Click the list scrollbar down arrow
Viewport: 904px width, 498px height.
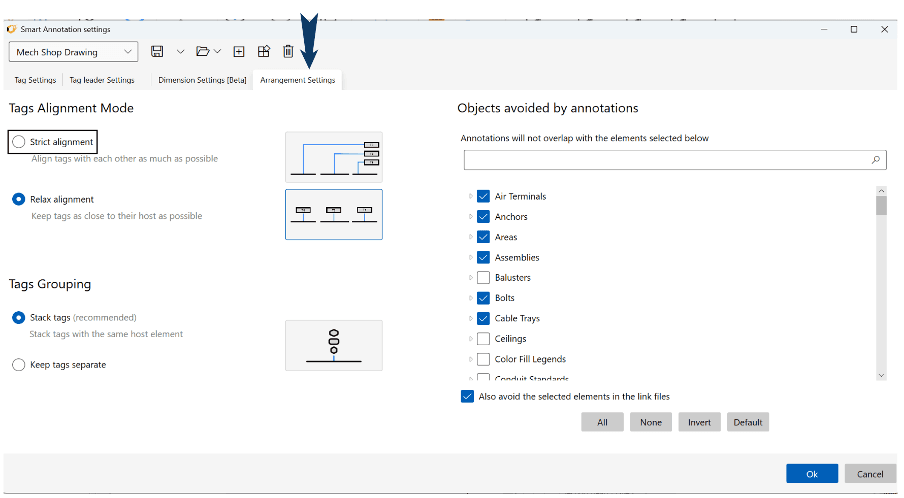click(x=881, y=375)
